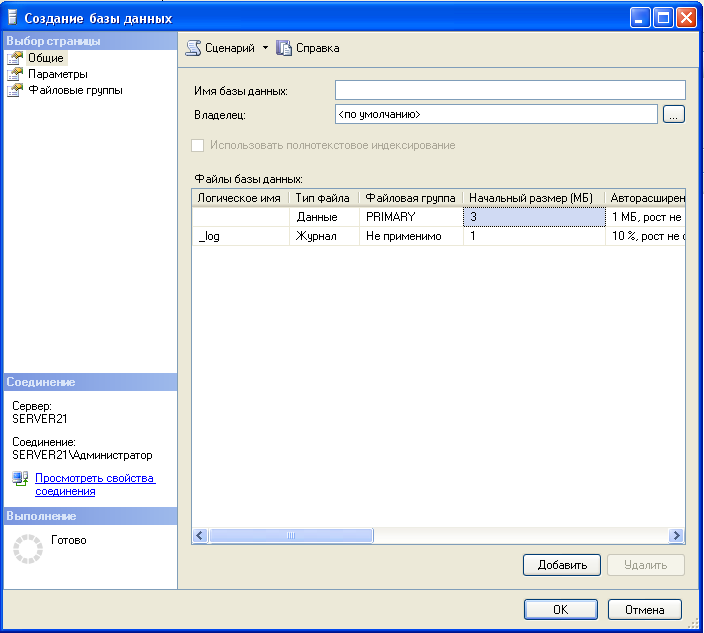Select the Журнал file type cell

click(x=324, y=236)
